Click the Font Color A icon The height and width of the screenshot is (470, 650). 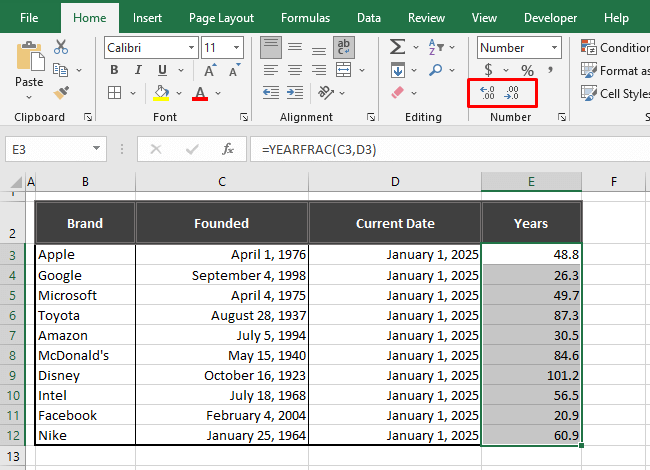tap(200, 93)
